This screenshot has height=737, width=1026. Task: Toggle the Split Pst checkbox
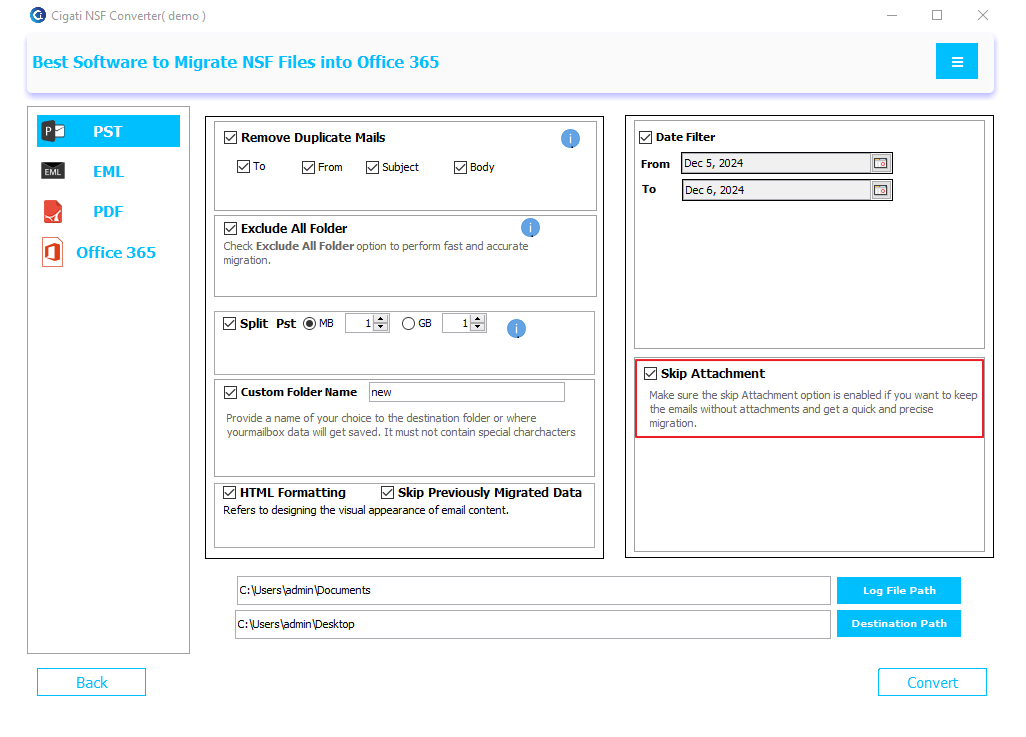tap(229, 323)
